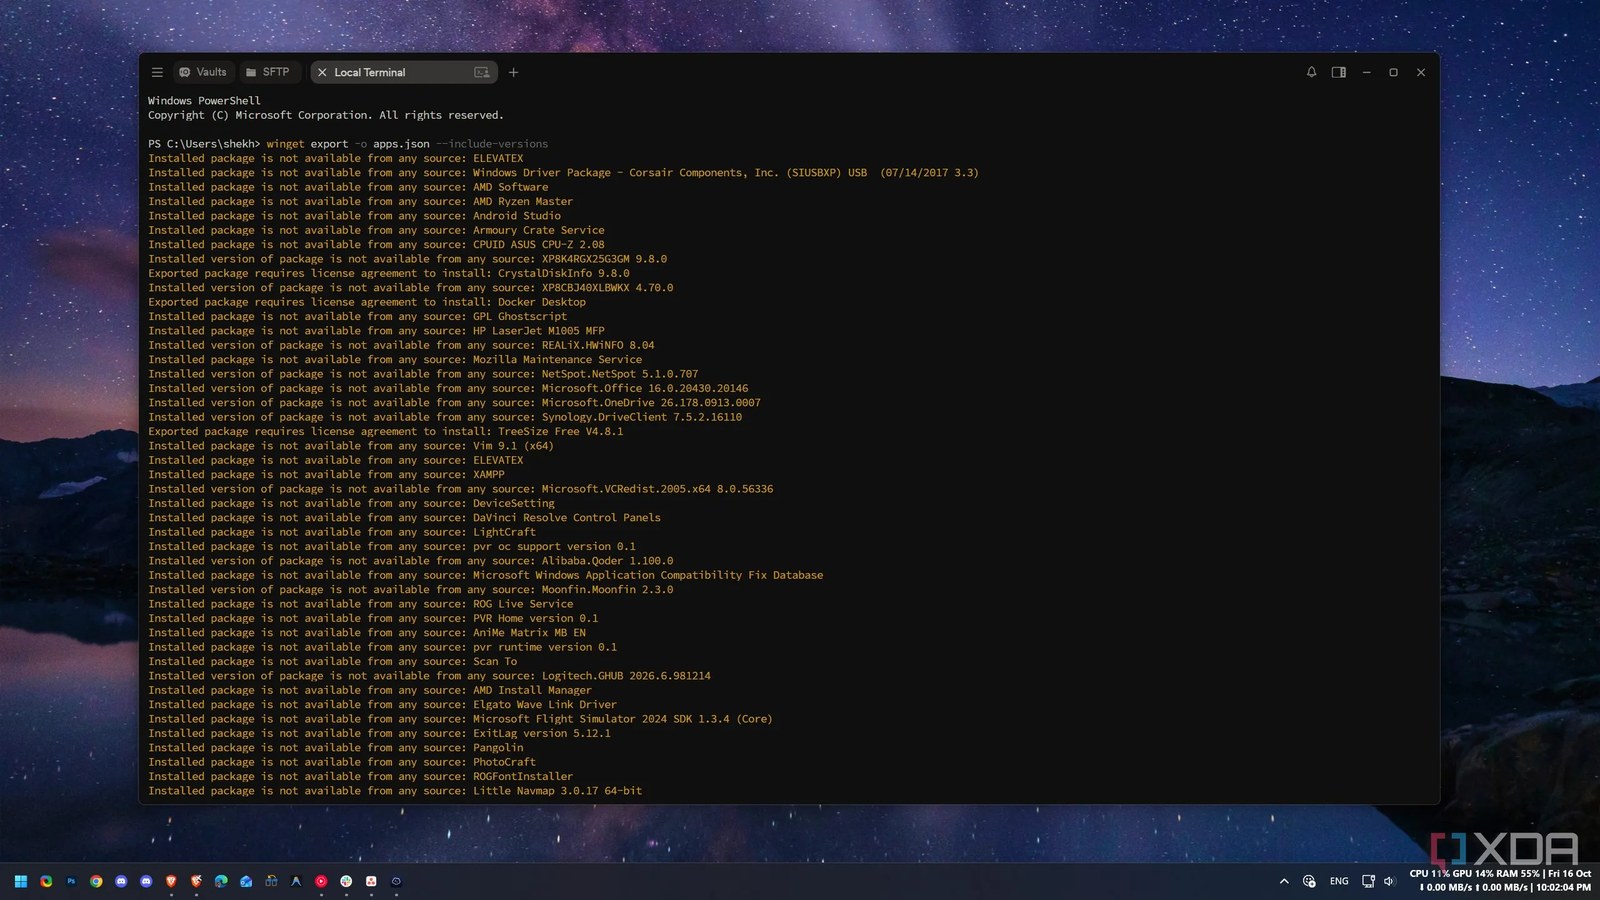Screen dimensions: 1600x900
Task: Switch to the Vaults tab
Action: click(x=203, y=72)
